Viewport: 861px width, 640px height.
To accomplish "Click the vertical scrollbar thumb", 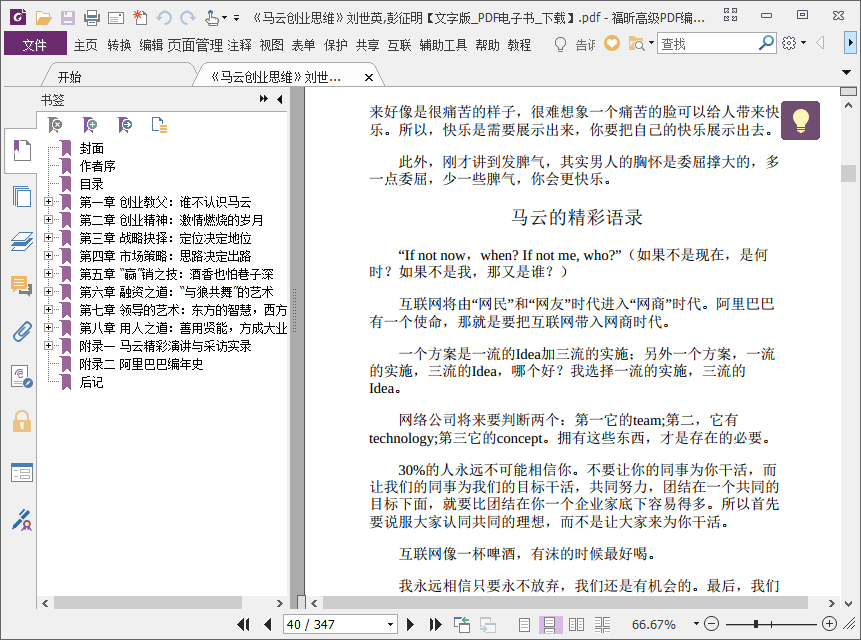I will click(x=848, y=173).
